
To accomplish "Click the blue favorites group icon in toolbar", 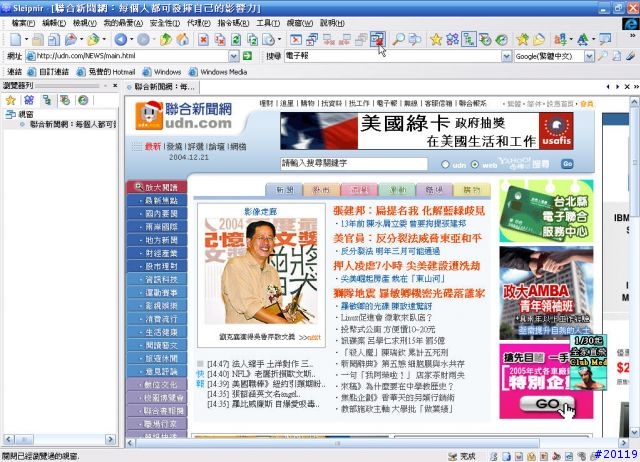I will [452, 39].
